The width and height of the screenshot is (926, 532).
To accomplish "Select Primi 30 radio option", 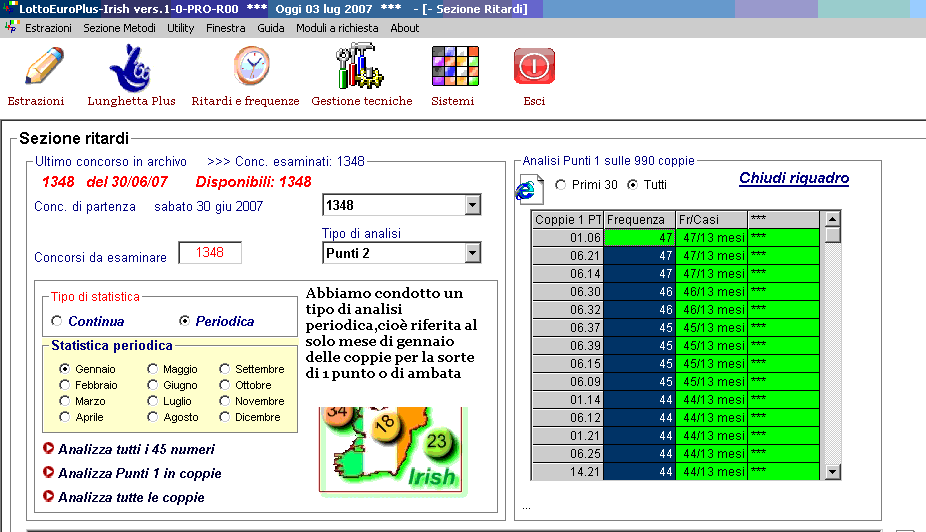I will pos(560,185).
